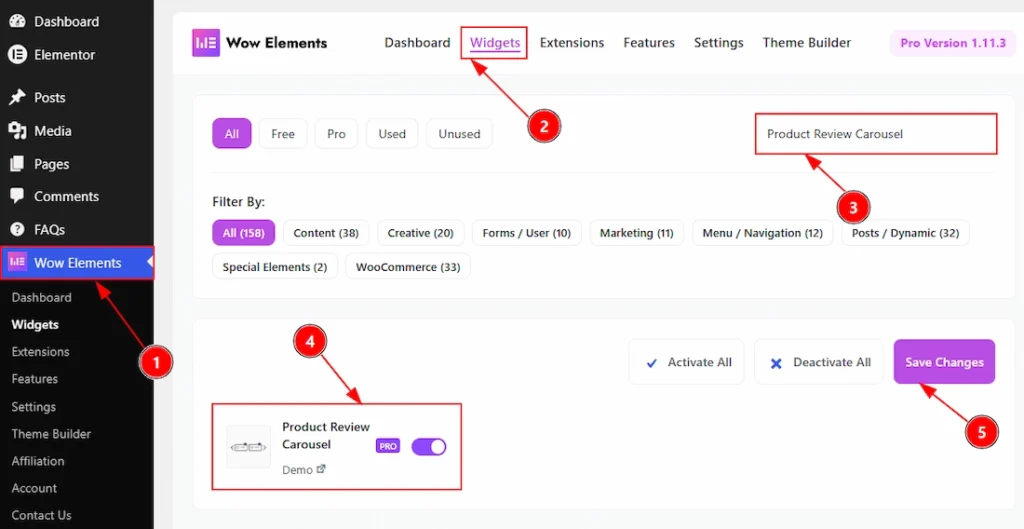Click the Save Changes button
The image size is (1024, 529).
[x=944, y=362]
